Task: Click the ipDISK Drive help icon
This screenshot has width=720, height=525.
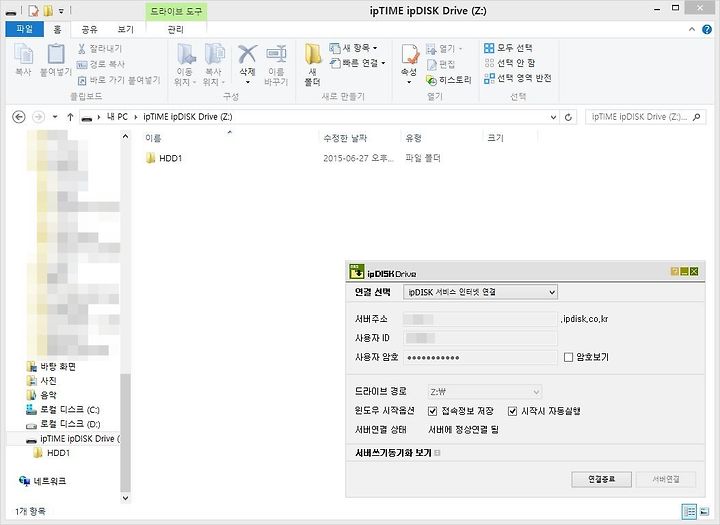Action: point(675,271)
